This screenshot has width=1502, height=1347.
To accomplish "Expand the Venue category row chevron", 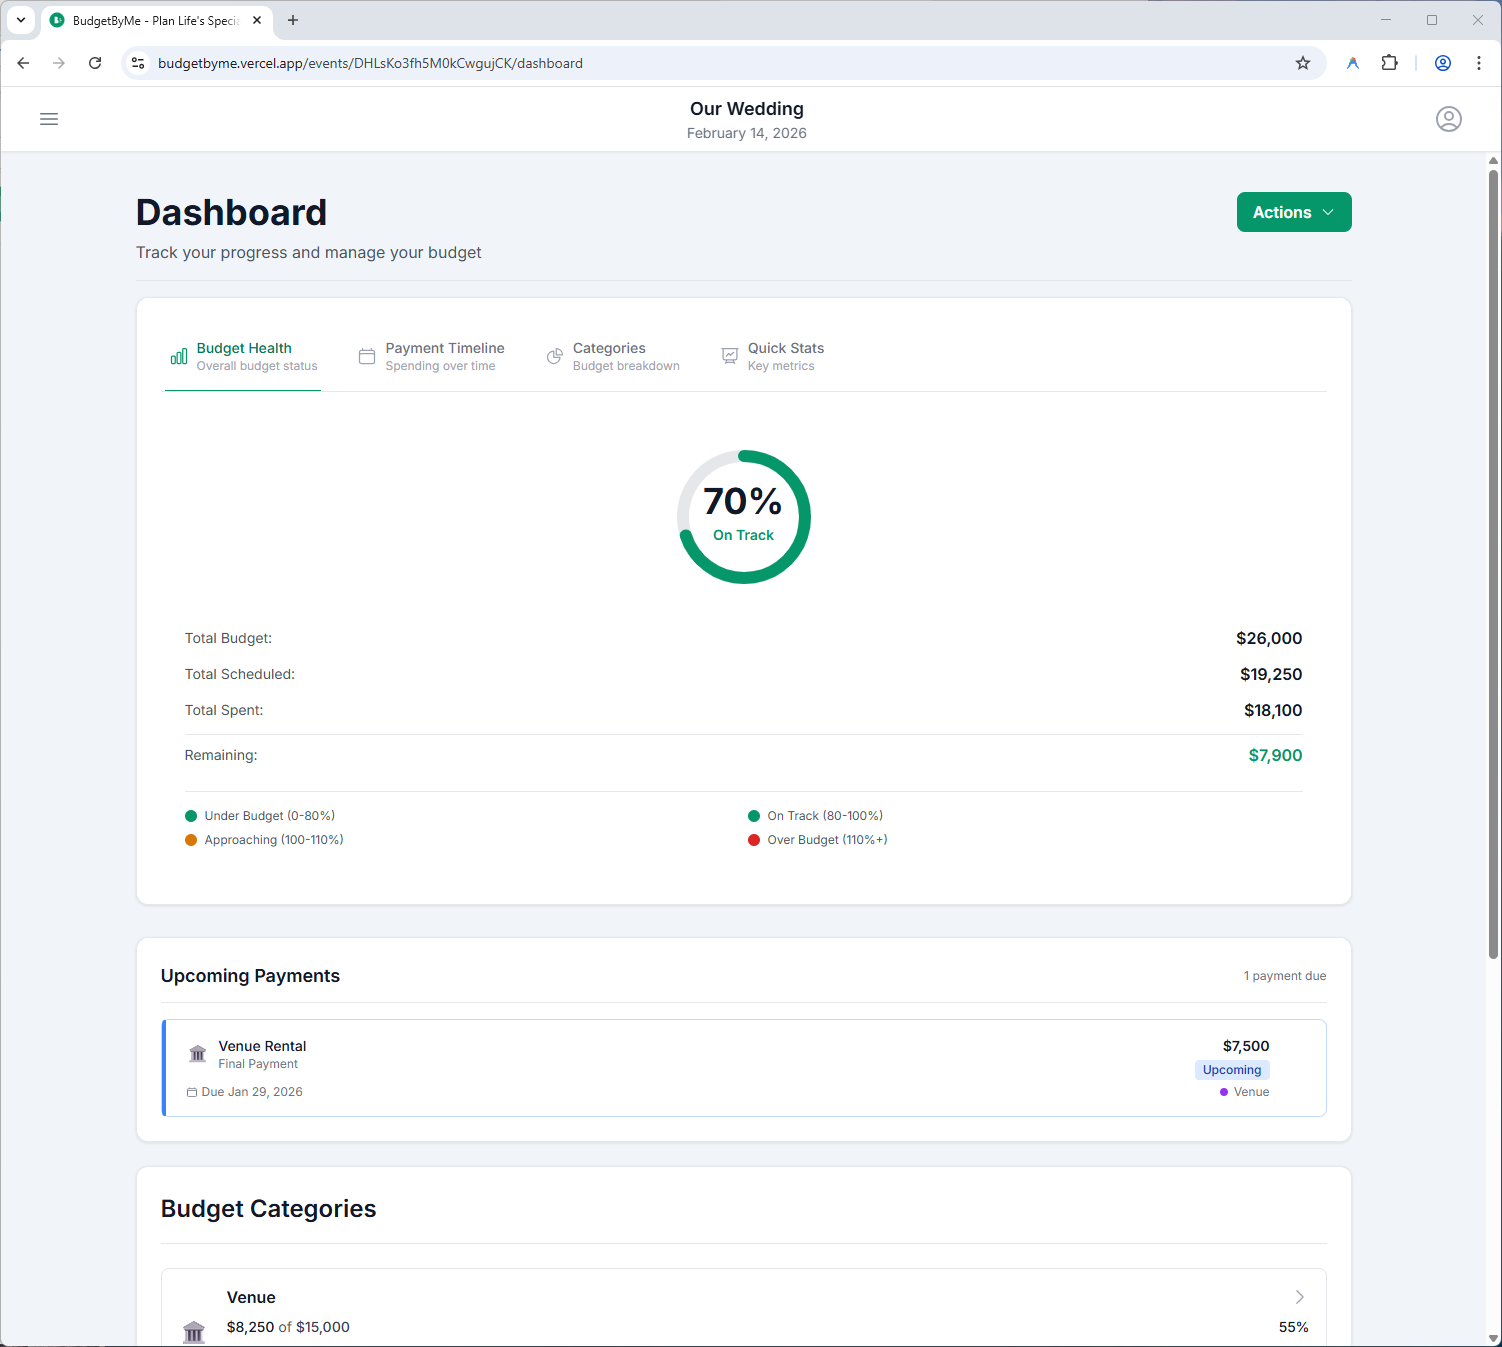I will (x=1299, y=1296).
